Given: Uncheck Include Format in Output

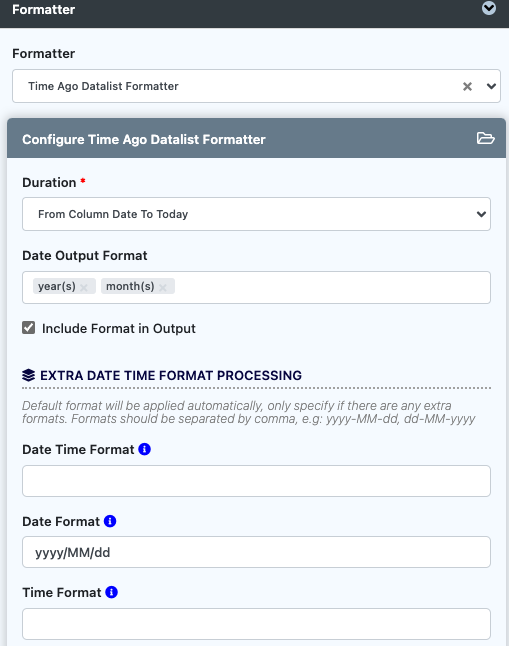Looking at the screenshot, I should (x=28, y=328).
